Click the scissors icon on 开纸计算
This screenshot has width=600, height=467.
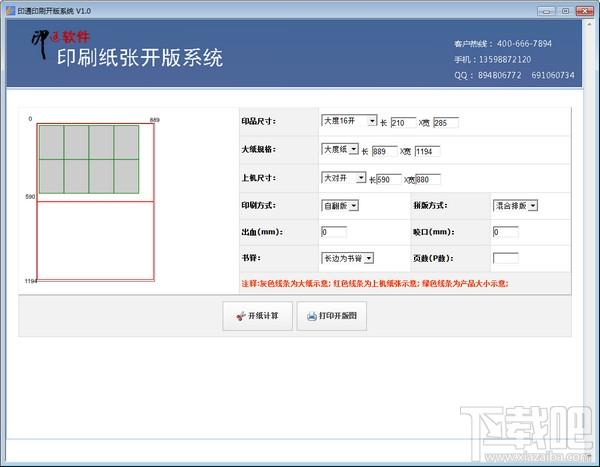[x=240, y=316]
